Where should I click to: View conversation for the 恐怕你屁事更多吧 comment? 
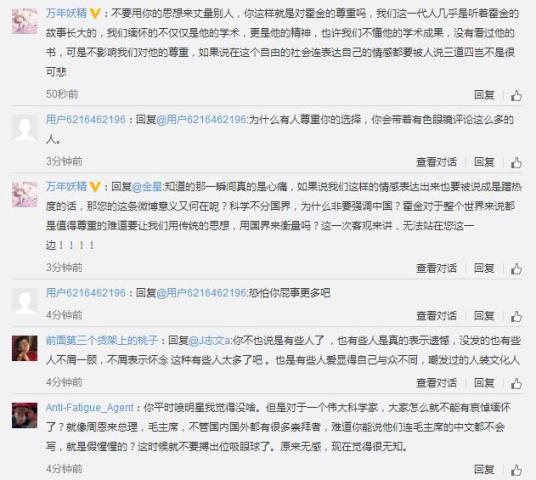437,316
